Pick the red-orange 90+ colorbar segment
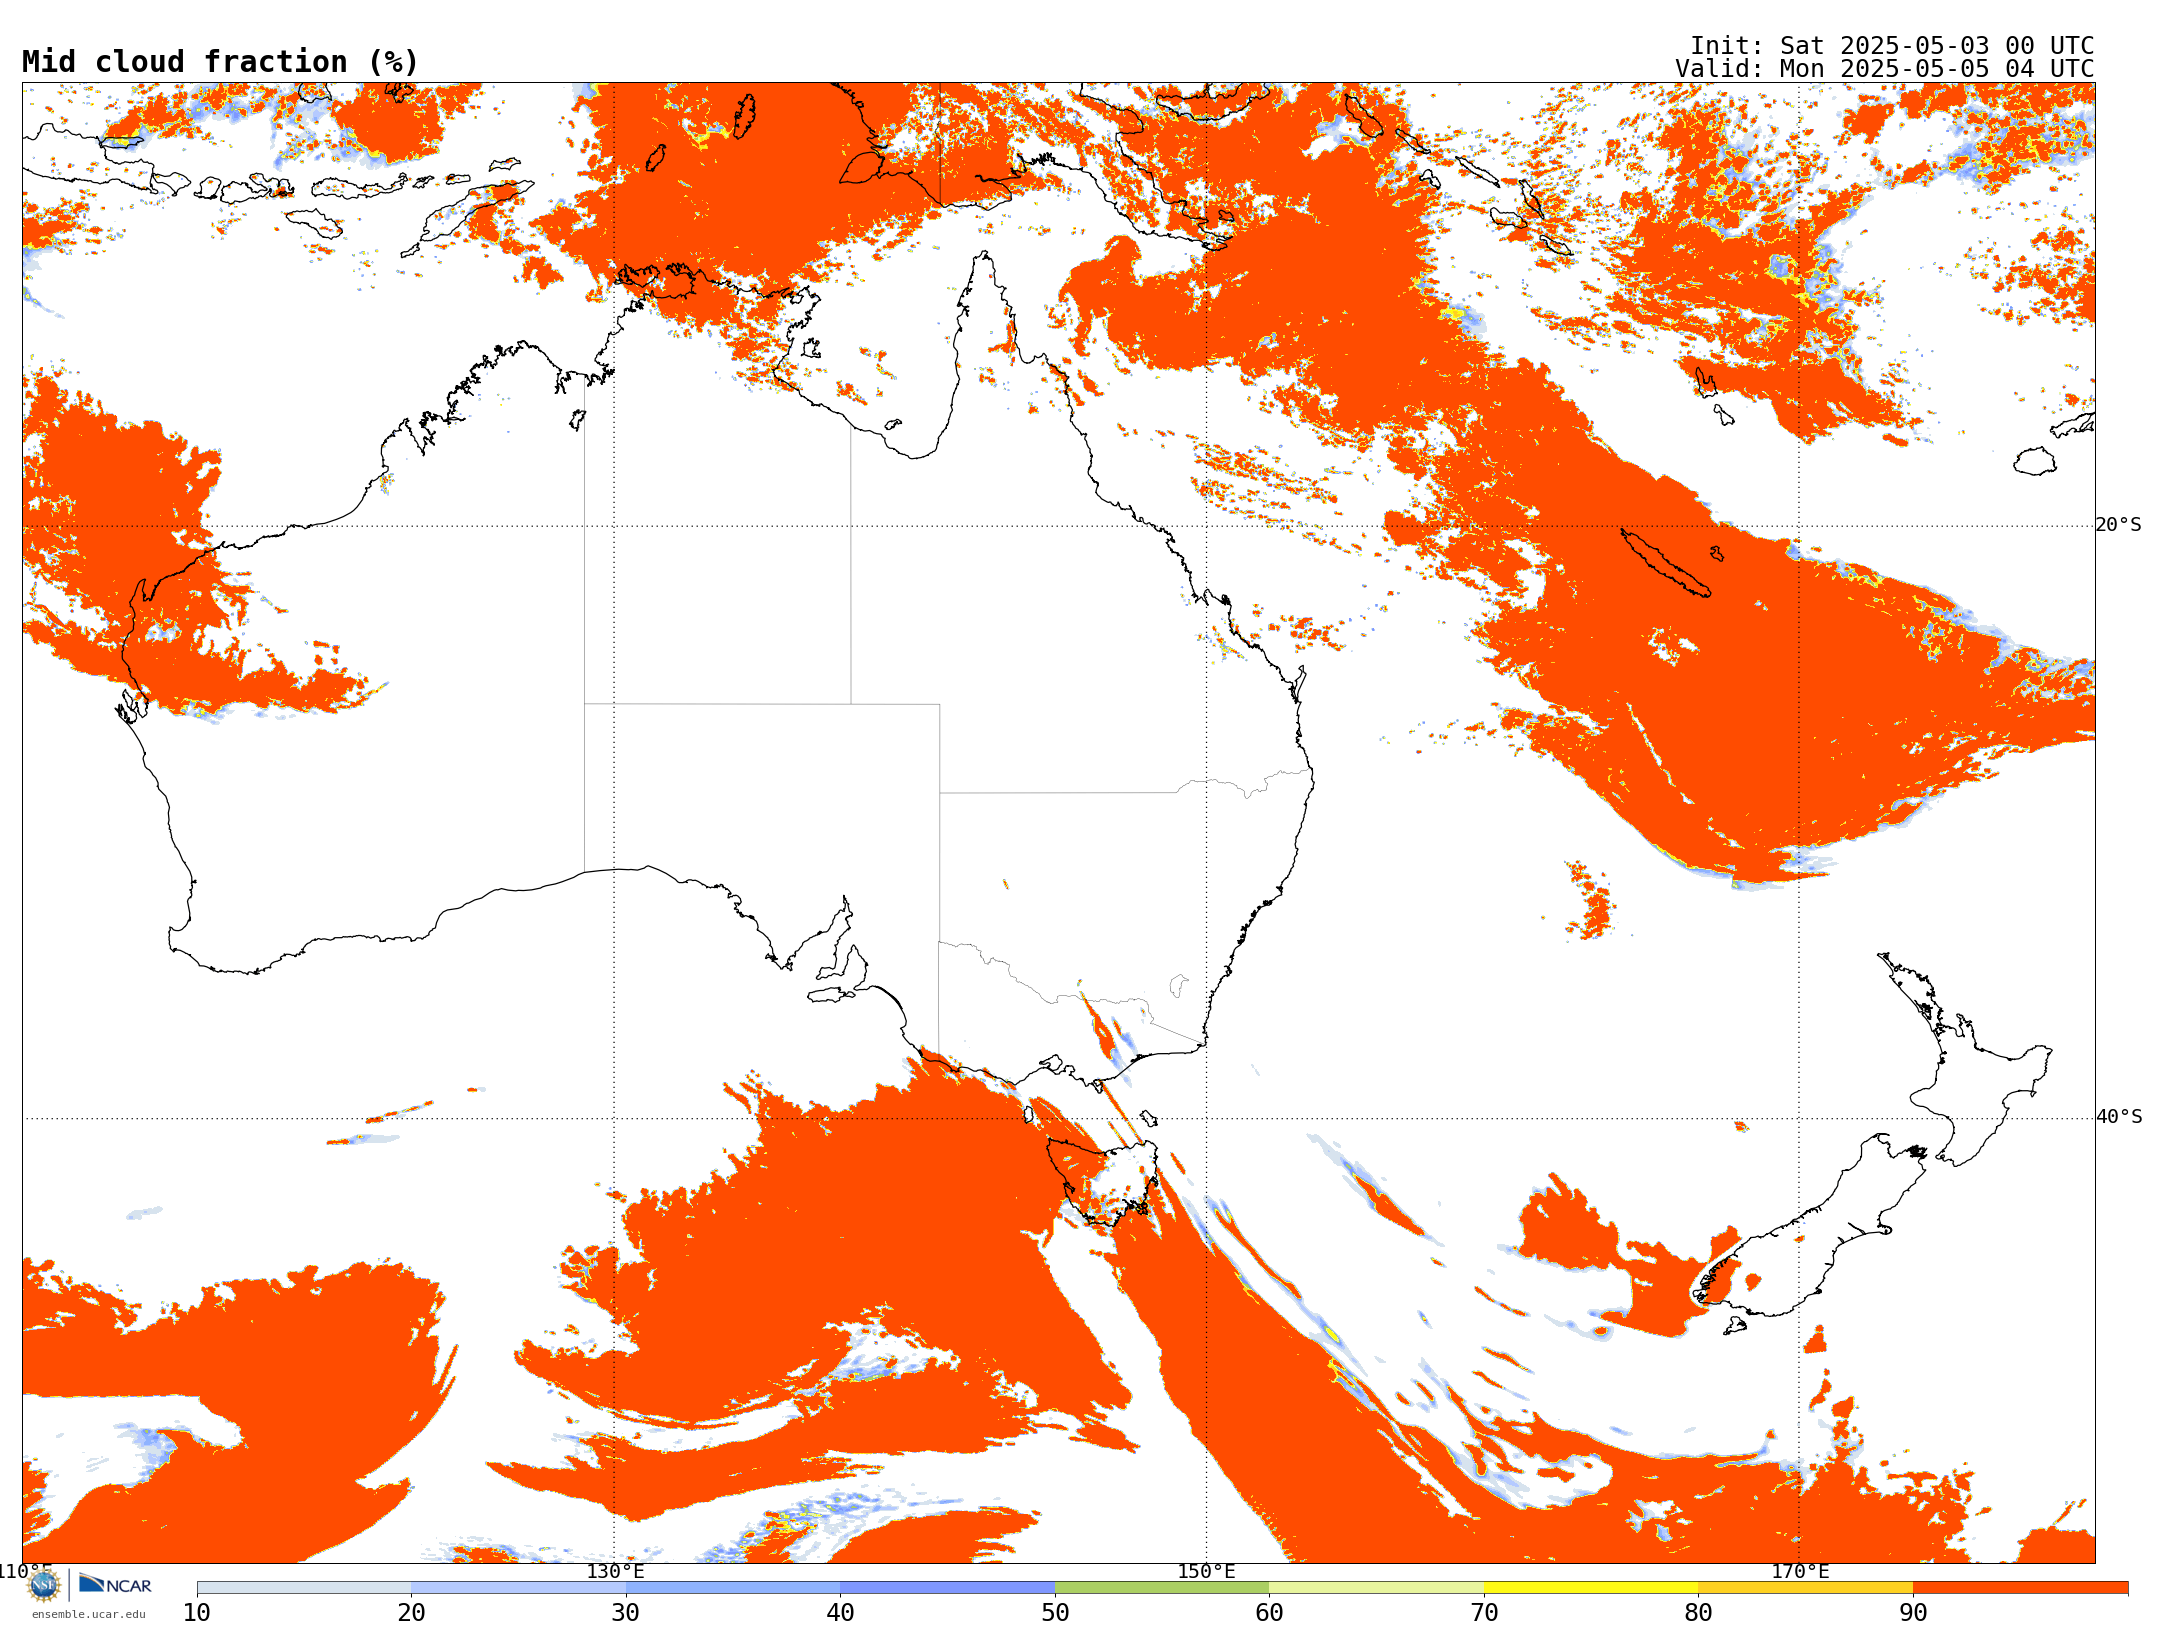2160x1626 pixels. pyautogui.click(x=2020, y=1588)
